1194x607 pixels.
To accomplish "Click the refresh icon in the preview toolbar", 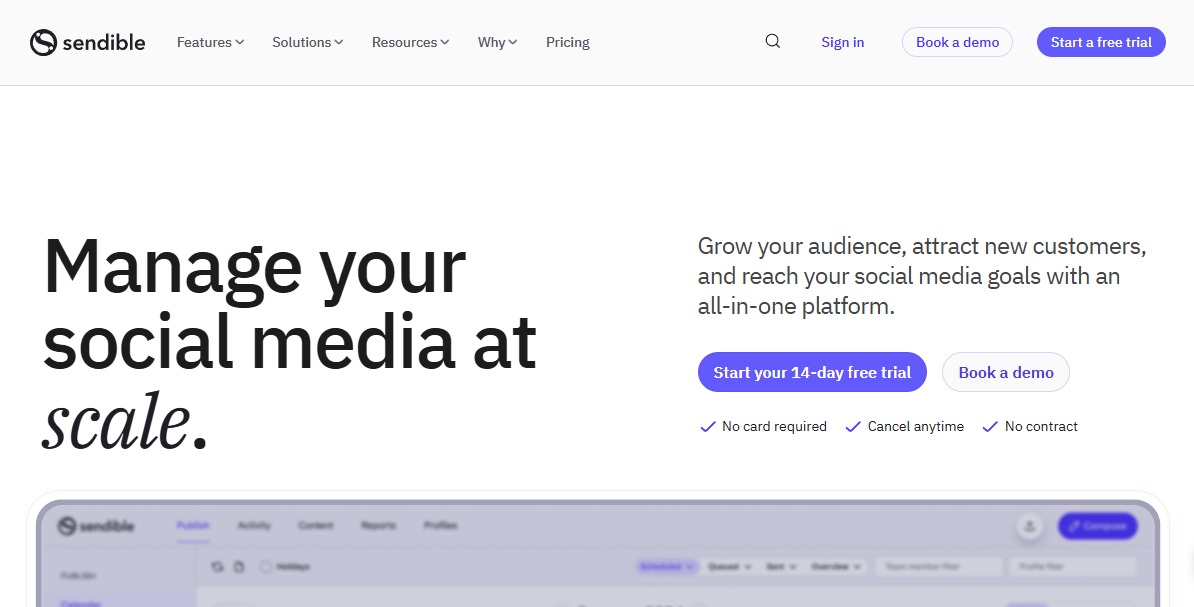I will 218,567.
